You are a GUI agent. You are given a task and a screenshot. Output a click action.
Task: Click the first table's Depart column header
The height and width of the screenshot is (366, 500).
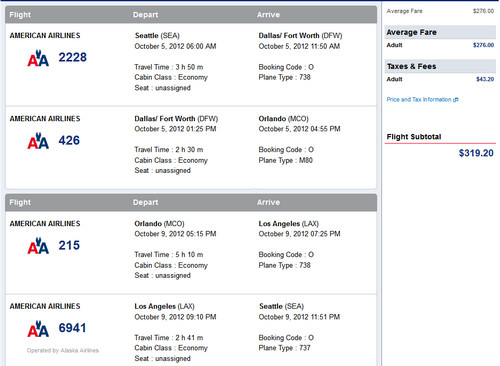pyautogui.click(x=145, y=15)
